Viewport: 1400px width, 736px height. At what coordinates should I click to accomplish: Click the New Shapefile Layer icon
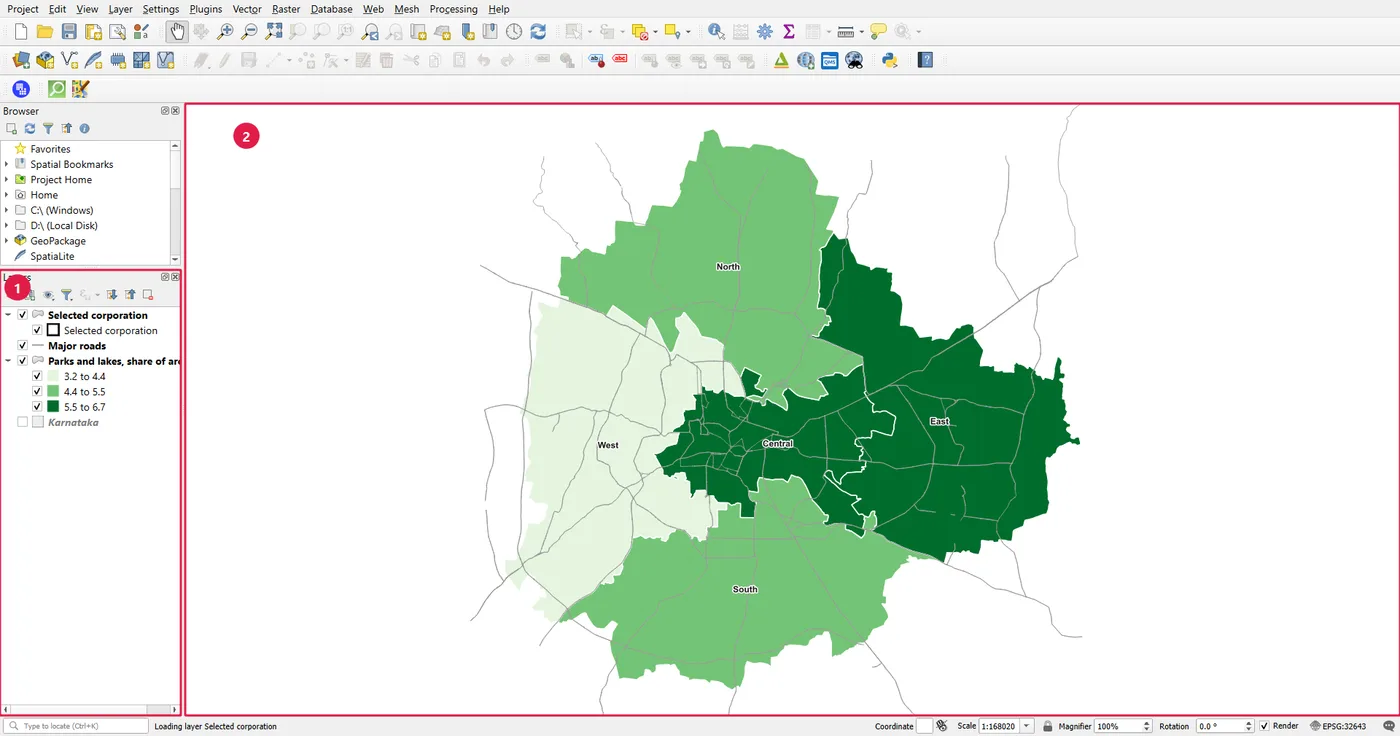[70, 60]
